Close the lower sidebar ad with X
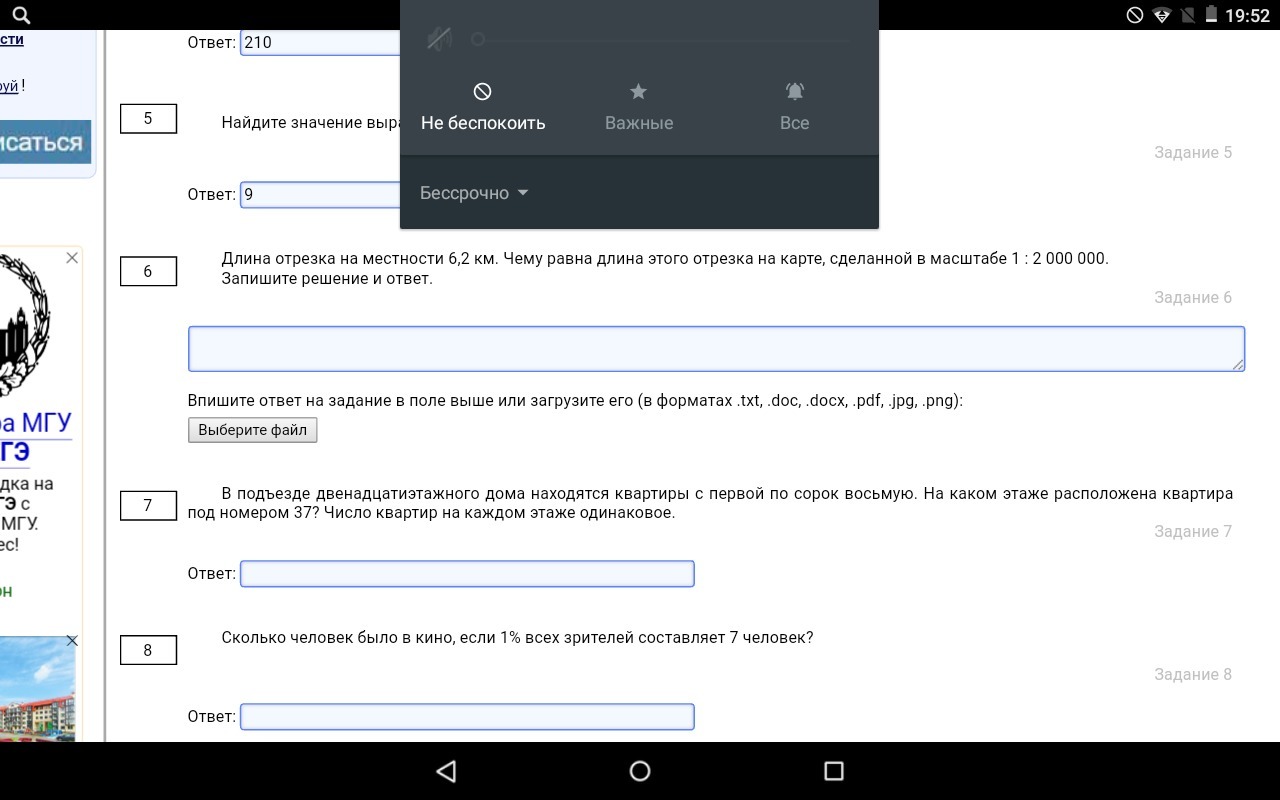 point(72,641)
